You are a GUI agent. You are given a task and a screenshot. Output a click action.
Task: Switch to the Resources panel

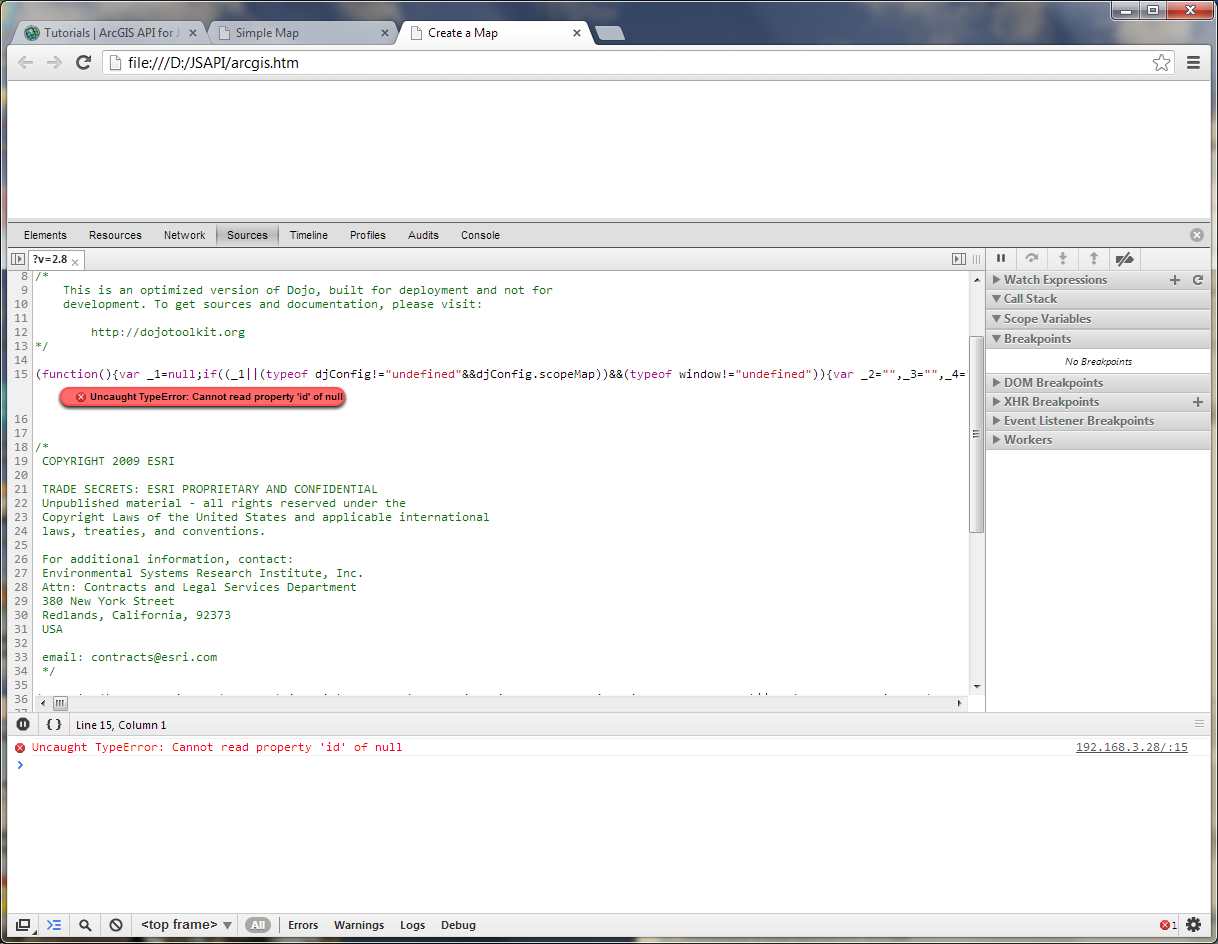click(x=115, y=235)
